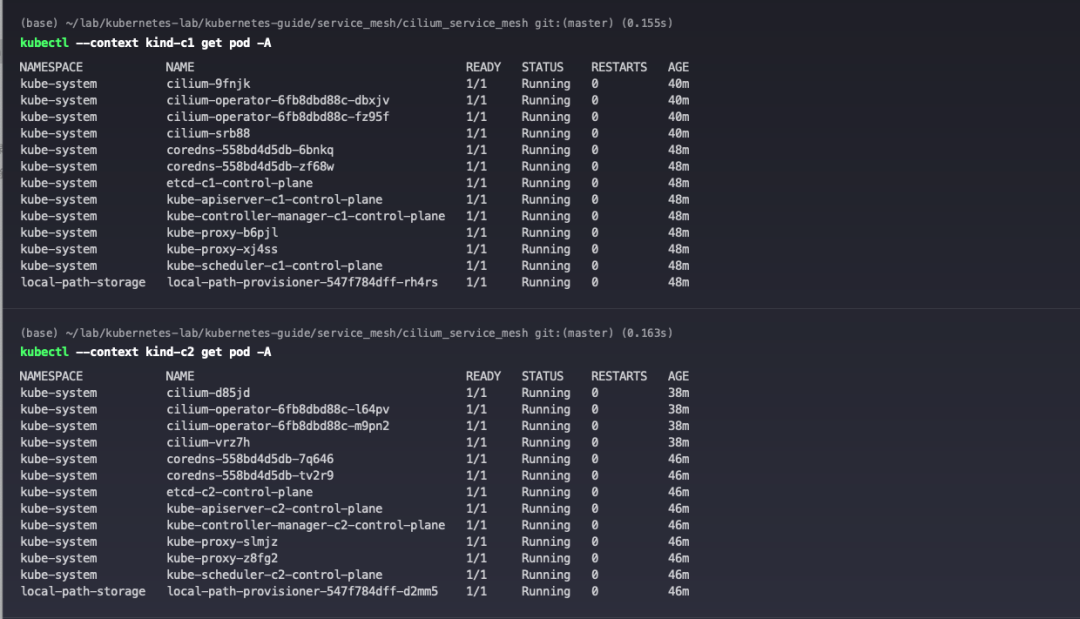
Task: Click the kind-c2 kubectl command line
Action: (x=145, y=352)
